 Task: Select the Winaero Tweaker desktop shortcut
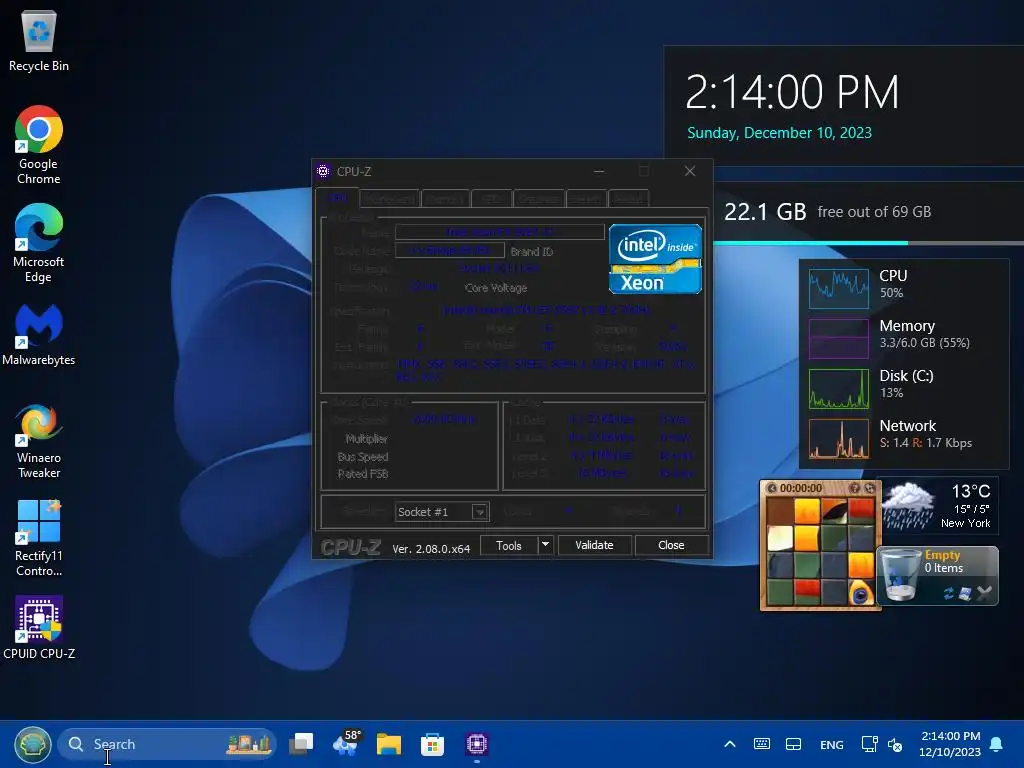click(39, 440)
